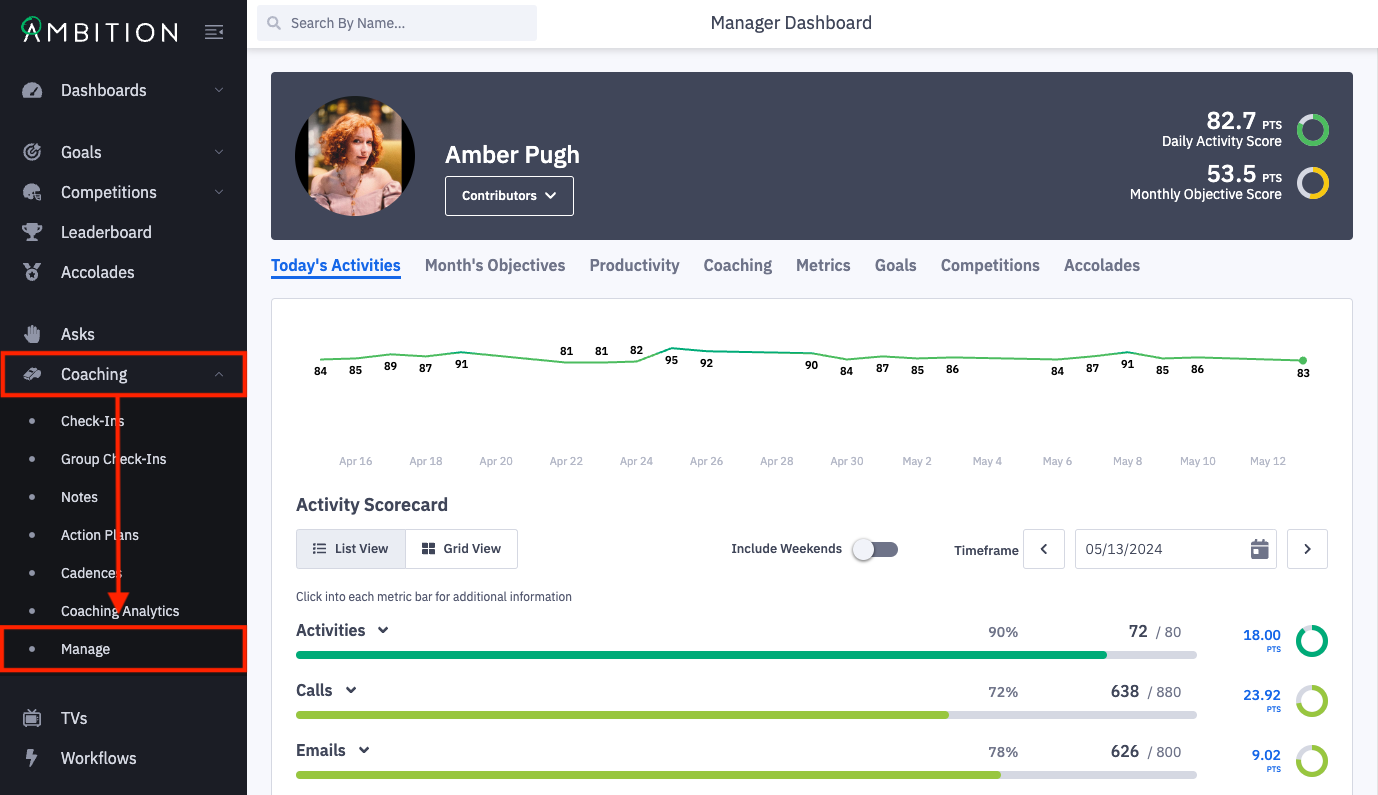Open Workflows using the lightning bolt icon
Viewport: 1378px width, 795px height.
point(34,758)
